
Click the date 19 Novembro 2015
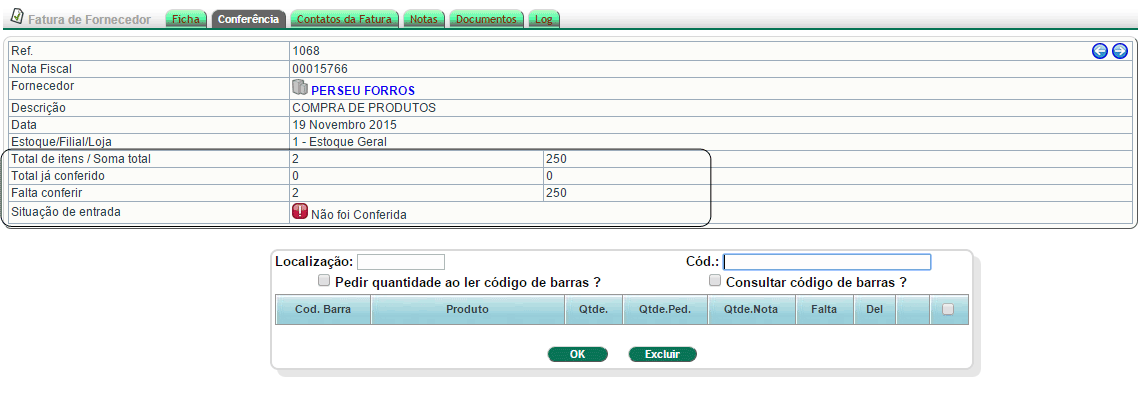(344, 125)
